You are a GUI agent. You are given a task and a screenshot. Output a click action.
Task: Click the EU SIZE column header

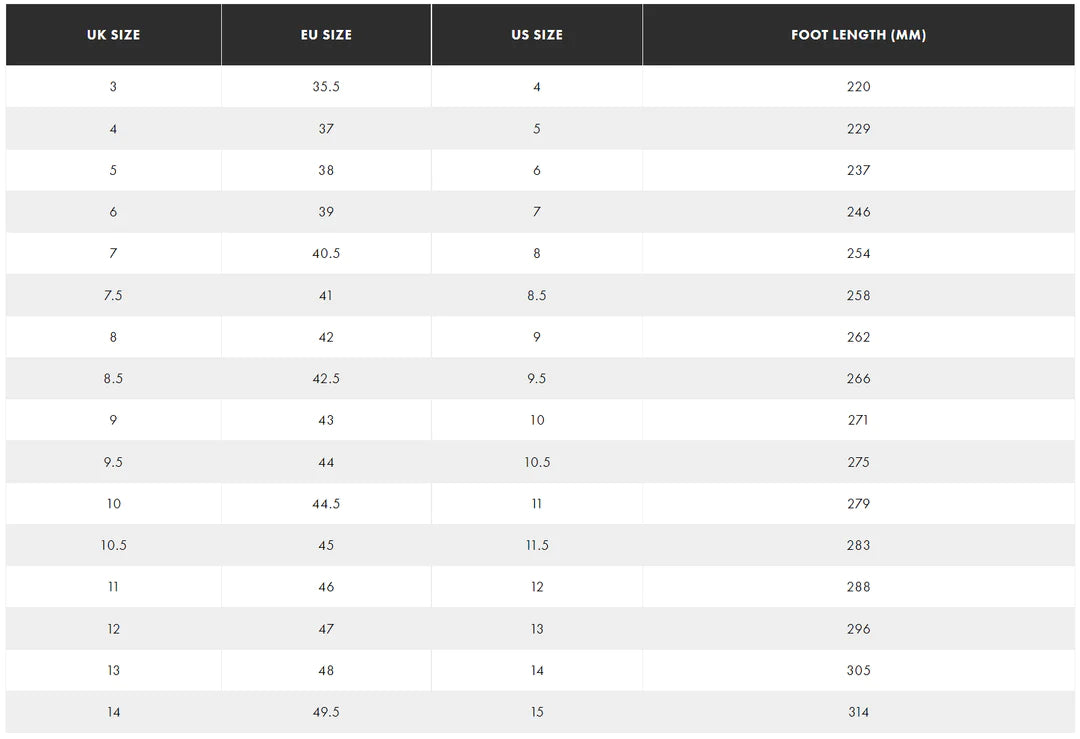326,35
